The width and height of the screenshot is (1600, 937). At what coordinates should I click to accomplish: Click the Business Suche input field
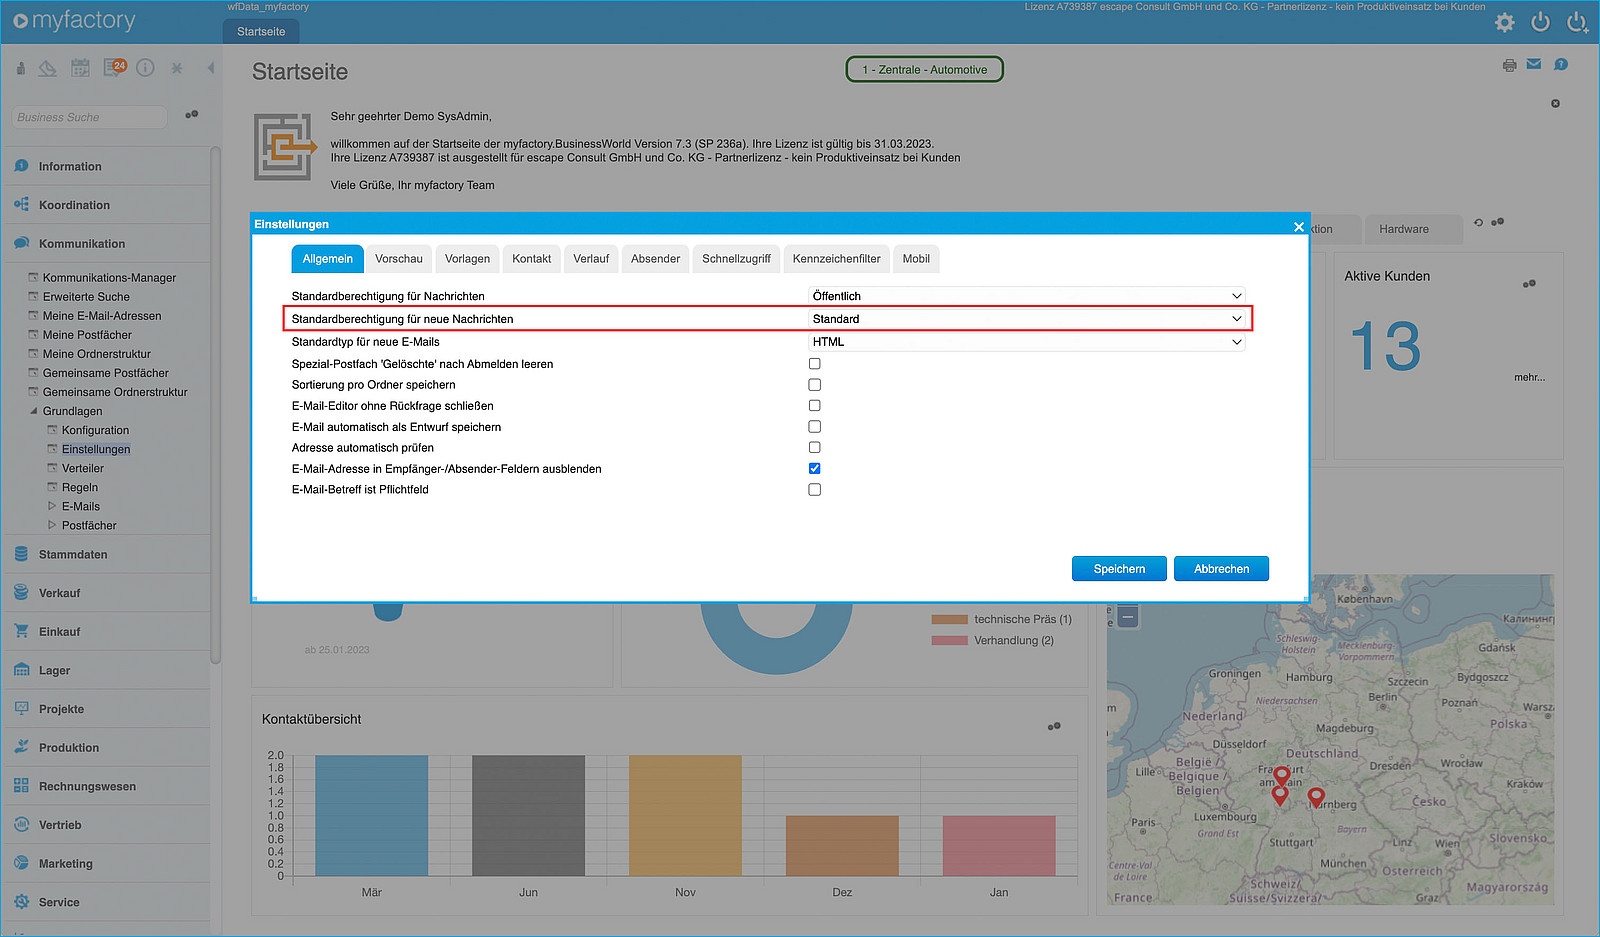click(x=90, y=117)
